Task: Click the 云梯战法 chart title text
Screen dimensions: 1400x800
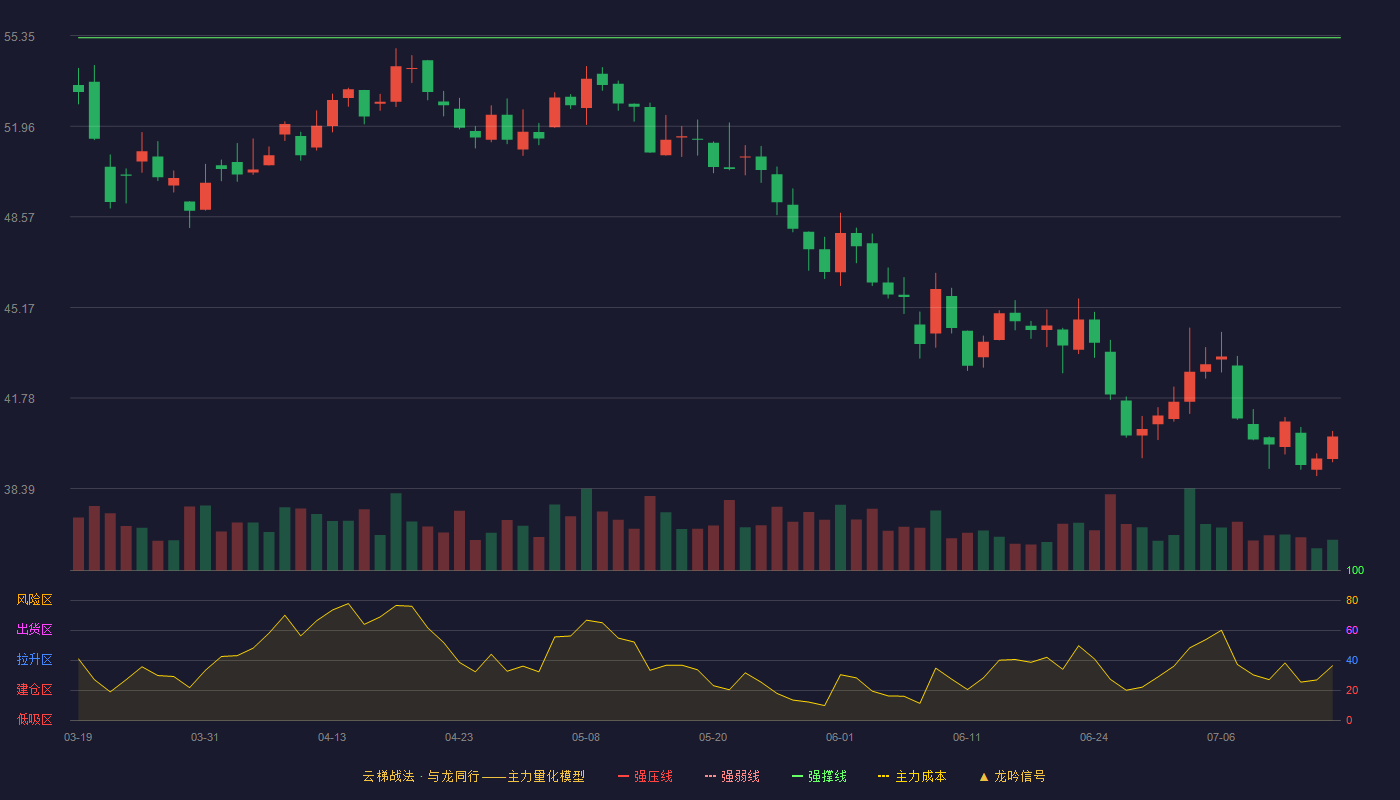Action: [388, 776]
